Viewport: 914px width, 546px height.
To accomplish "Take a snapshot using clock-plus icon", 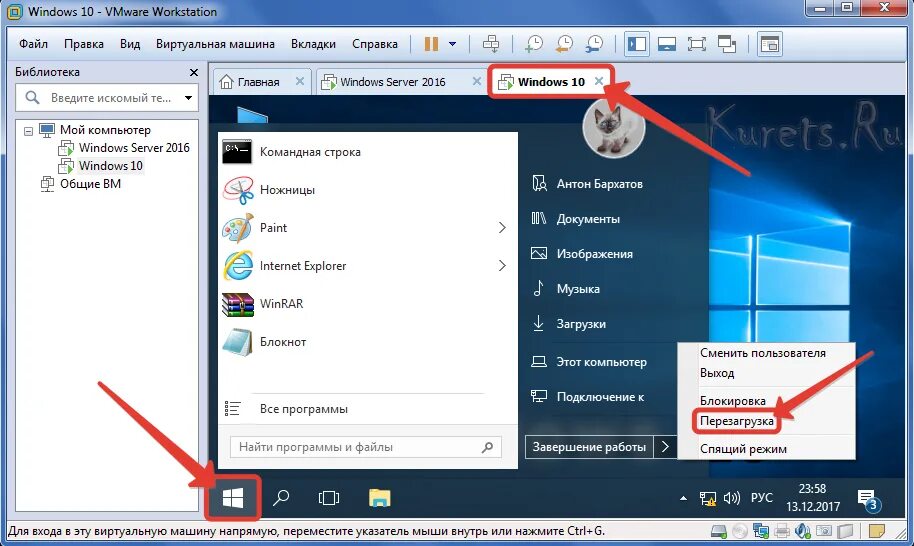I will (x=533, y=44).
